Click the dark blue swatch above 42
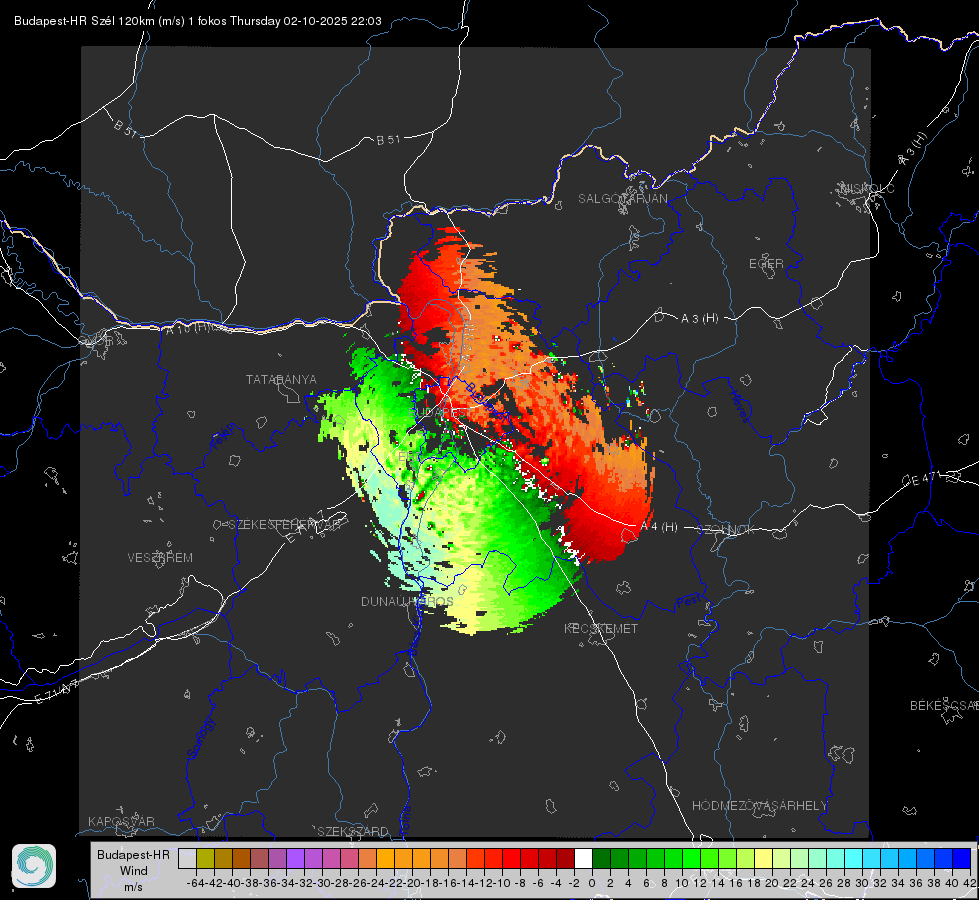The image size is (979, 900). 962,858
